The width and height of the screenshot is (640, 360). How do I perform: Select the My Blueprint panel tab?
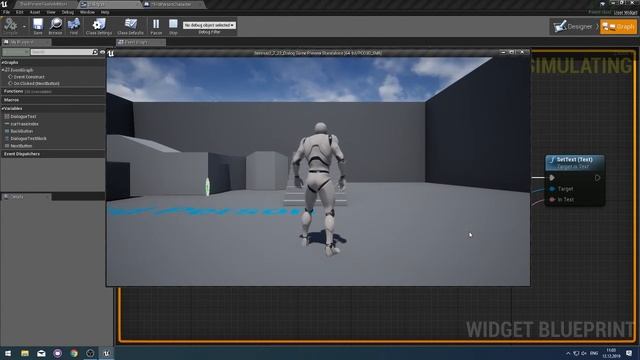(x=26, y=42)
